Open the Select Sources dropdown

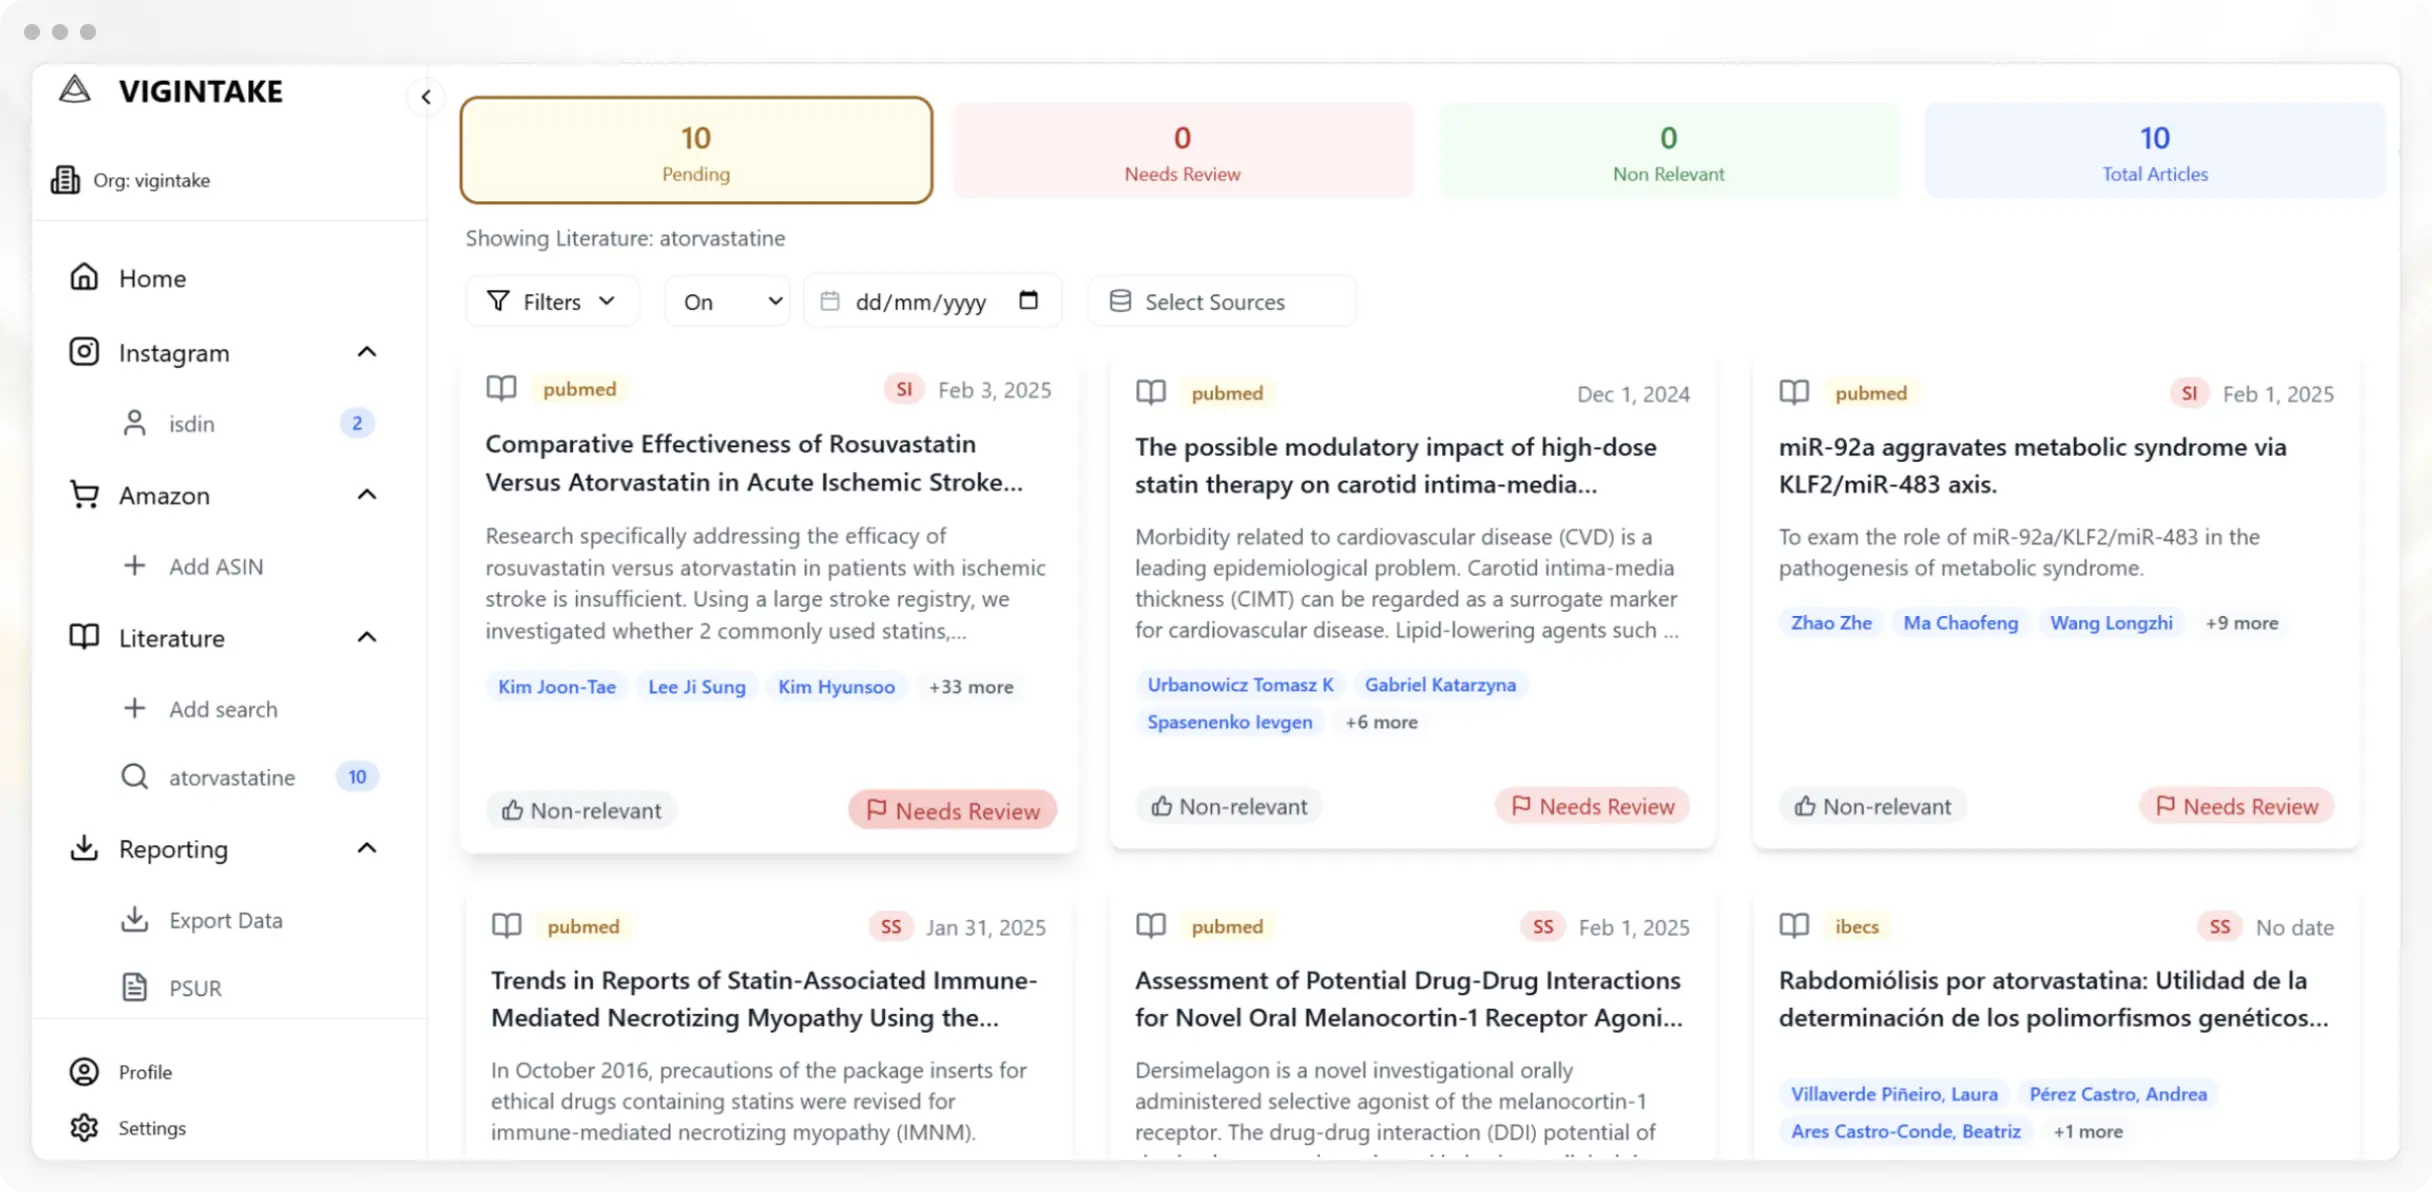(1222, 301)
